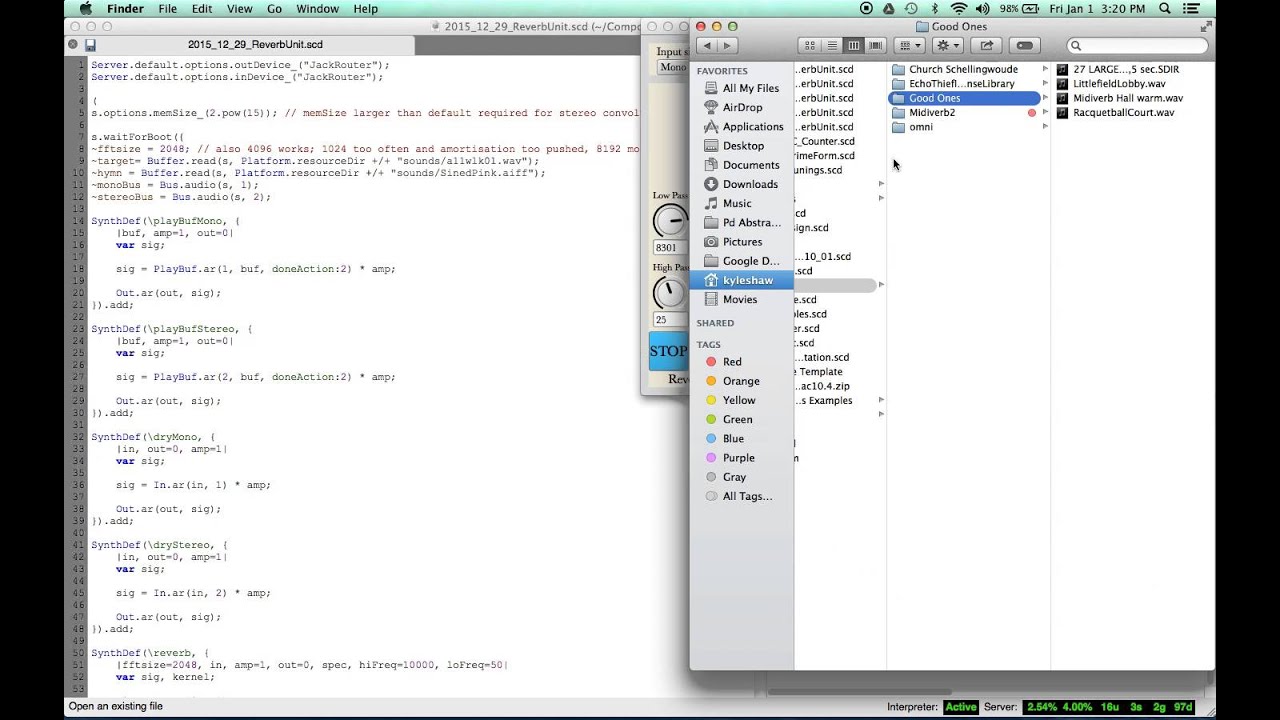Open AirDrop in the Finder sidebar
This screenshot has height=720, width=1280.
741,107
